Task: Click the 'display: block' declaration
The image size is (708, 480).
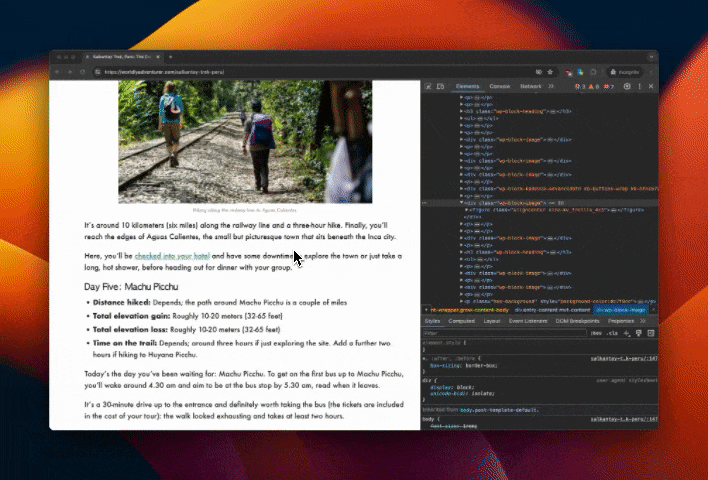Action: 452,387
